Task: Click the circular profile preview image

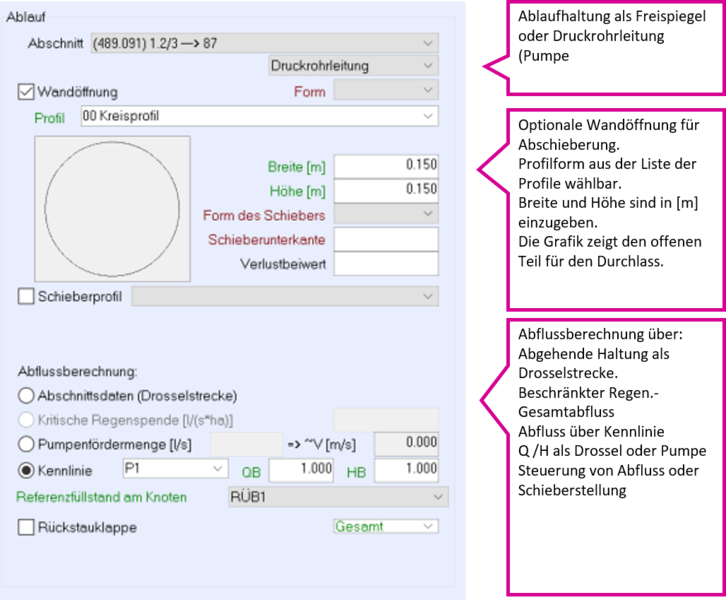Action: [x=112, y=208]
